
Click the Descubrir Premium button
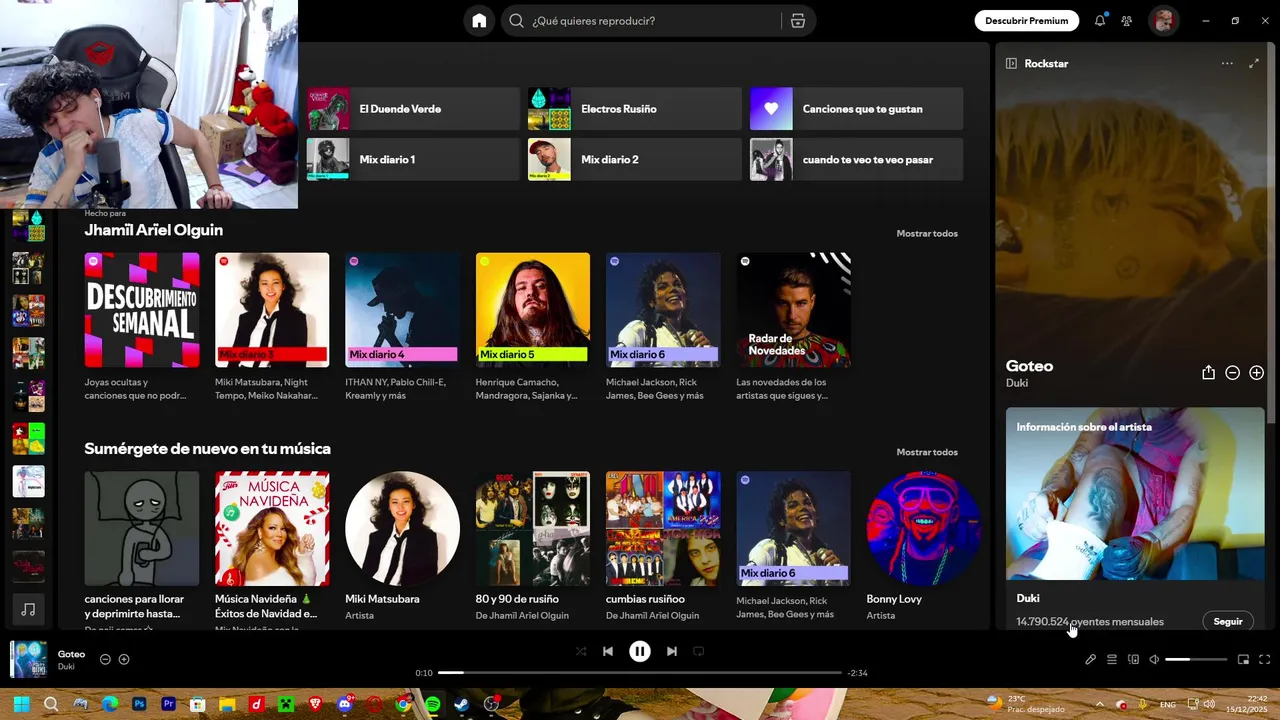(1026, 21)
